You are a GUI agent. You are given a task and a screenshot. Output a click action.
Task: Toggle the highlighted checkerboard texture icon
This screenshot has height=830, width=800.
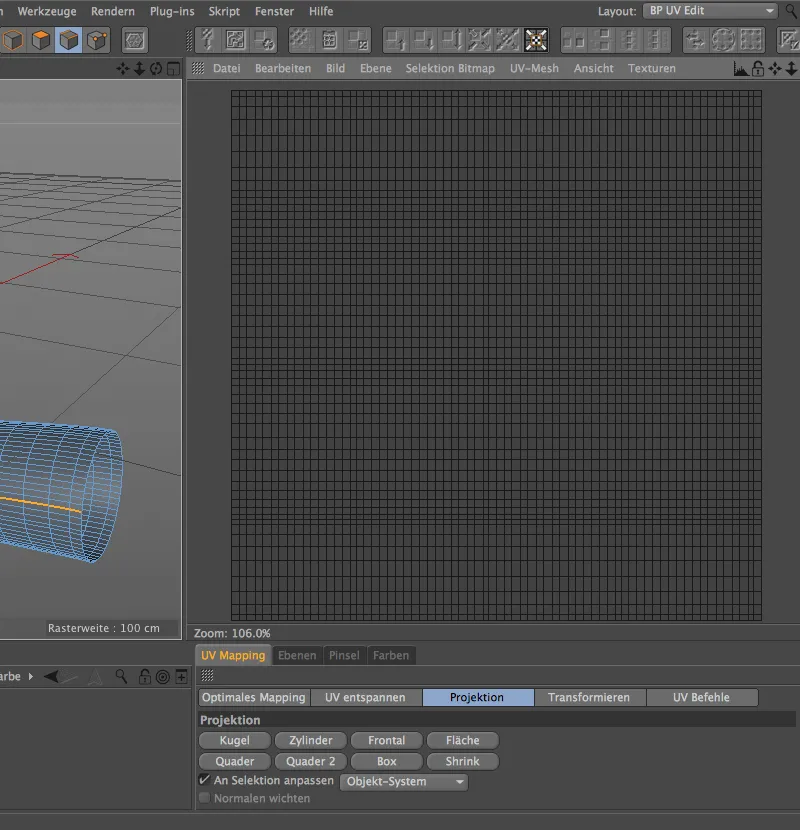click(x=536, y=41)
